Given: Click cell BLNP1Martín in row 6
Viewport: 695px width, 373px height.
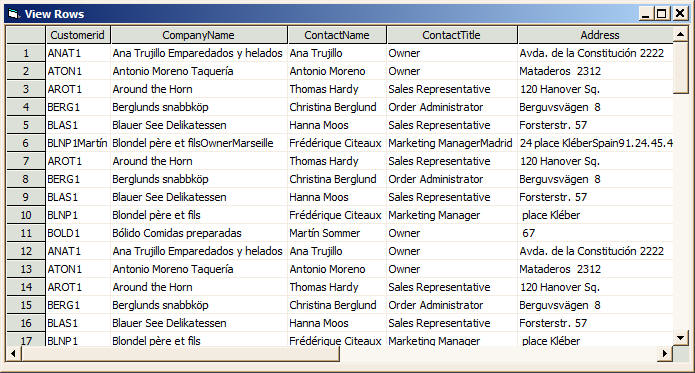Looking at the screenshot, I should pos(78,143).
